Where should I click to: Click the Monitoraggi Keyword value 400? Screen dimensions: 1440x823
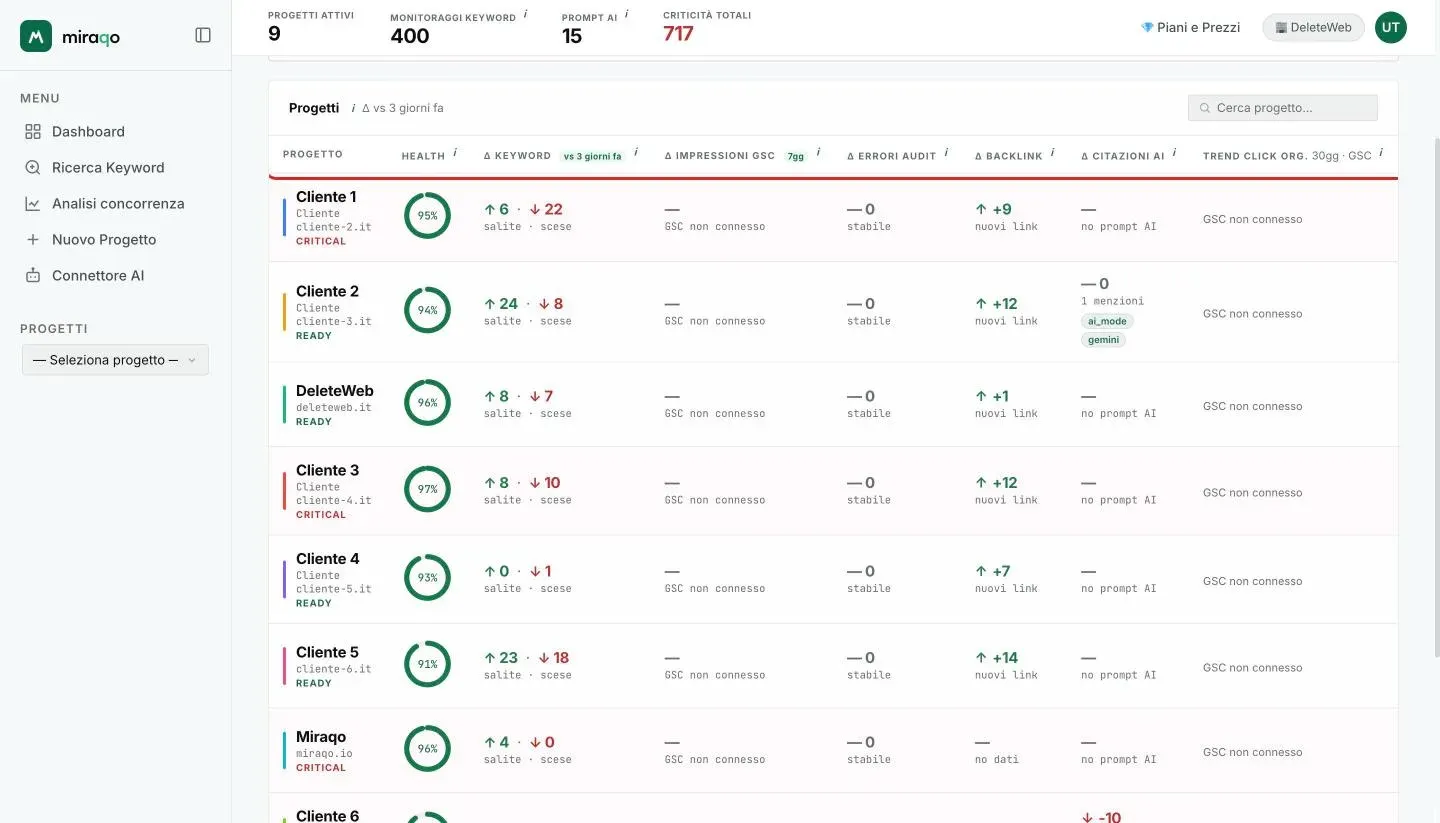pyautogui.click(x=410, y=36)
